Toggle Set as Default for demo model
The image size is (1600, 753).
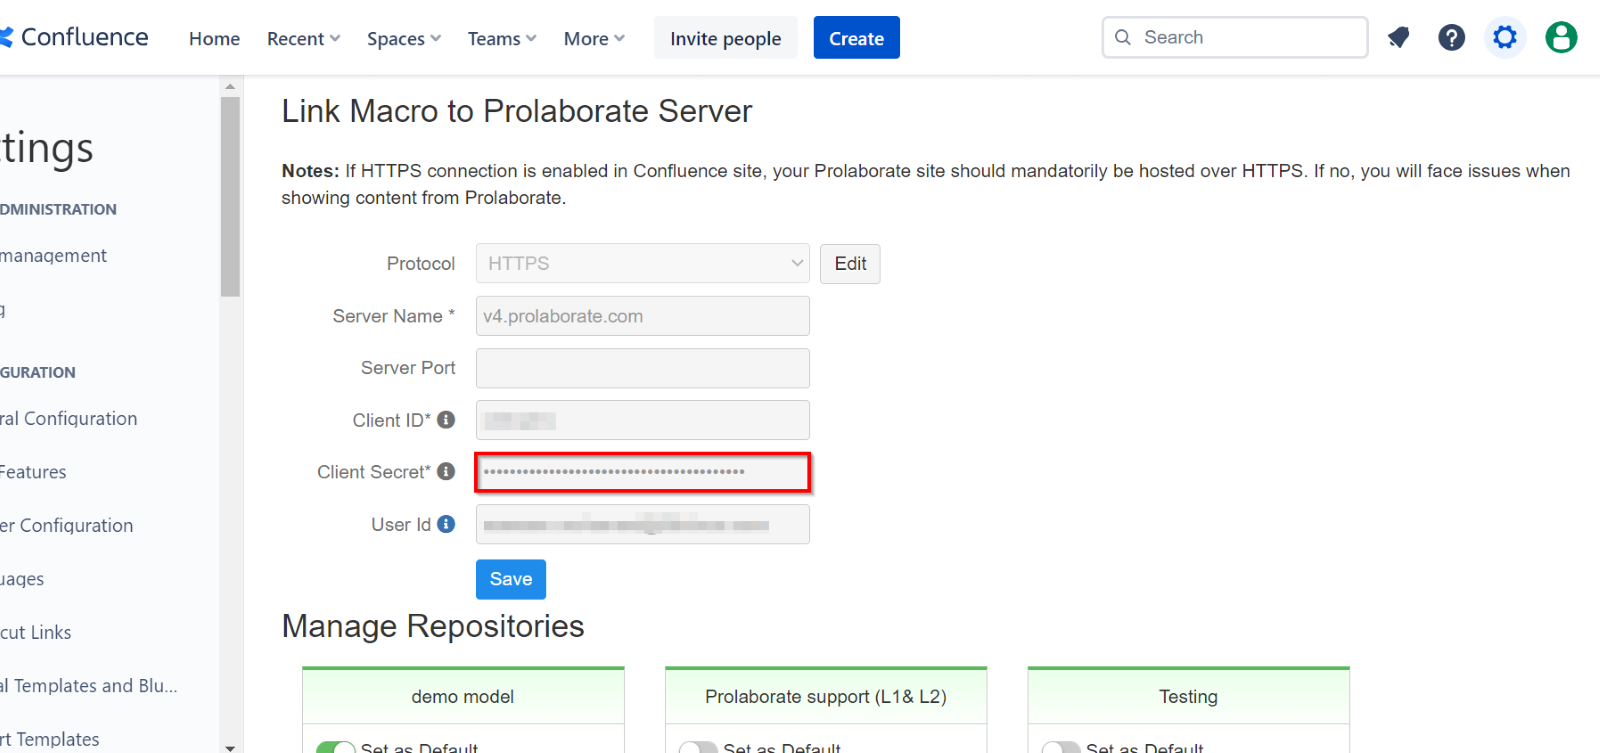[x=336, y=747]
